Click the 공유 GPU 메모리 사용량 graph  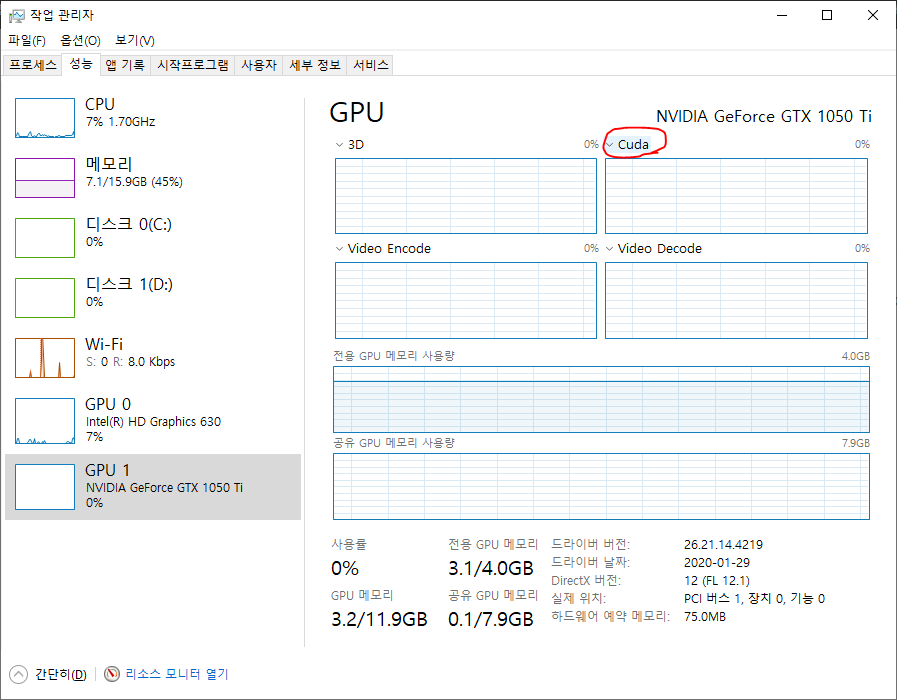pyautogui.click(x=601, y=486)
